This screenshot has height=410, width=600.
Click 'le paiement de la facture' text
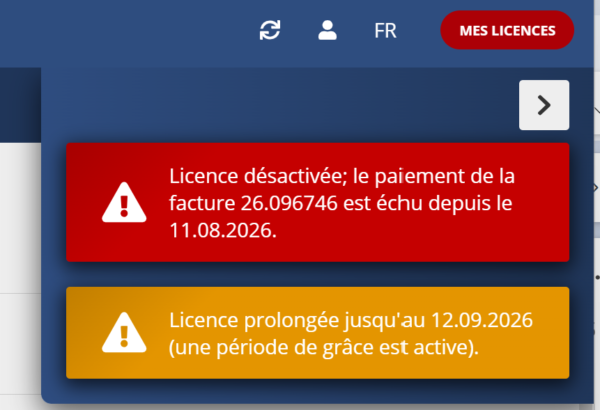coord(342,189)
